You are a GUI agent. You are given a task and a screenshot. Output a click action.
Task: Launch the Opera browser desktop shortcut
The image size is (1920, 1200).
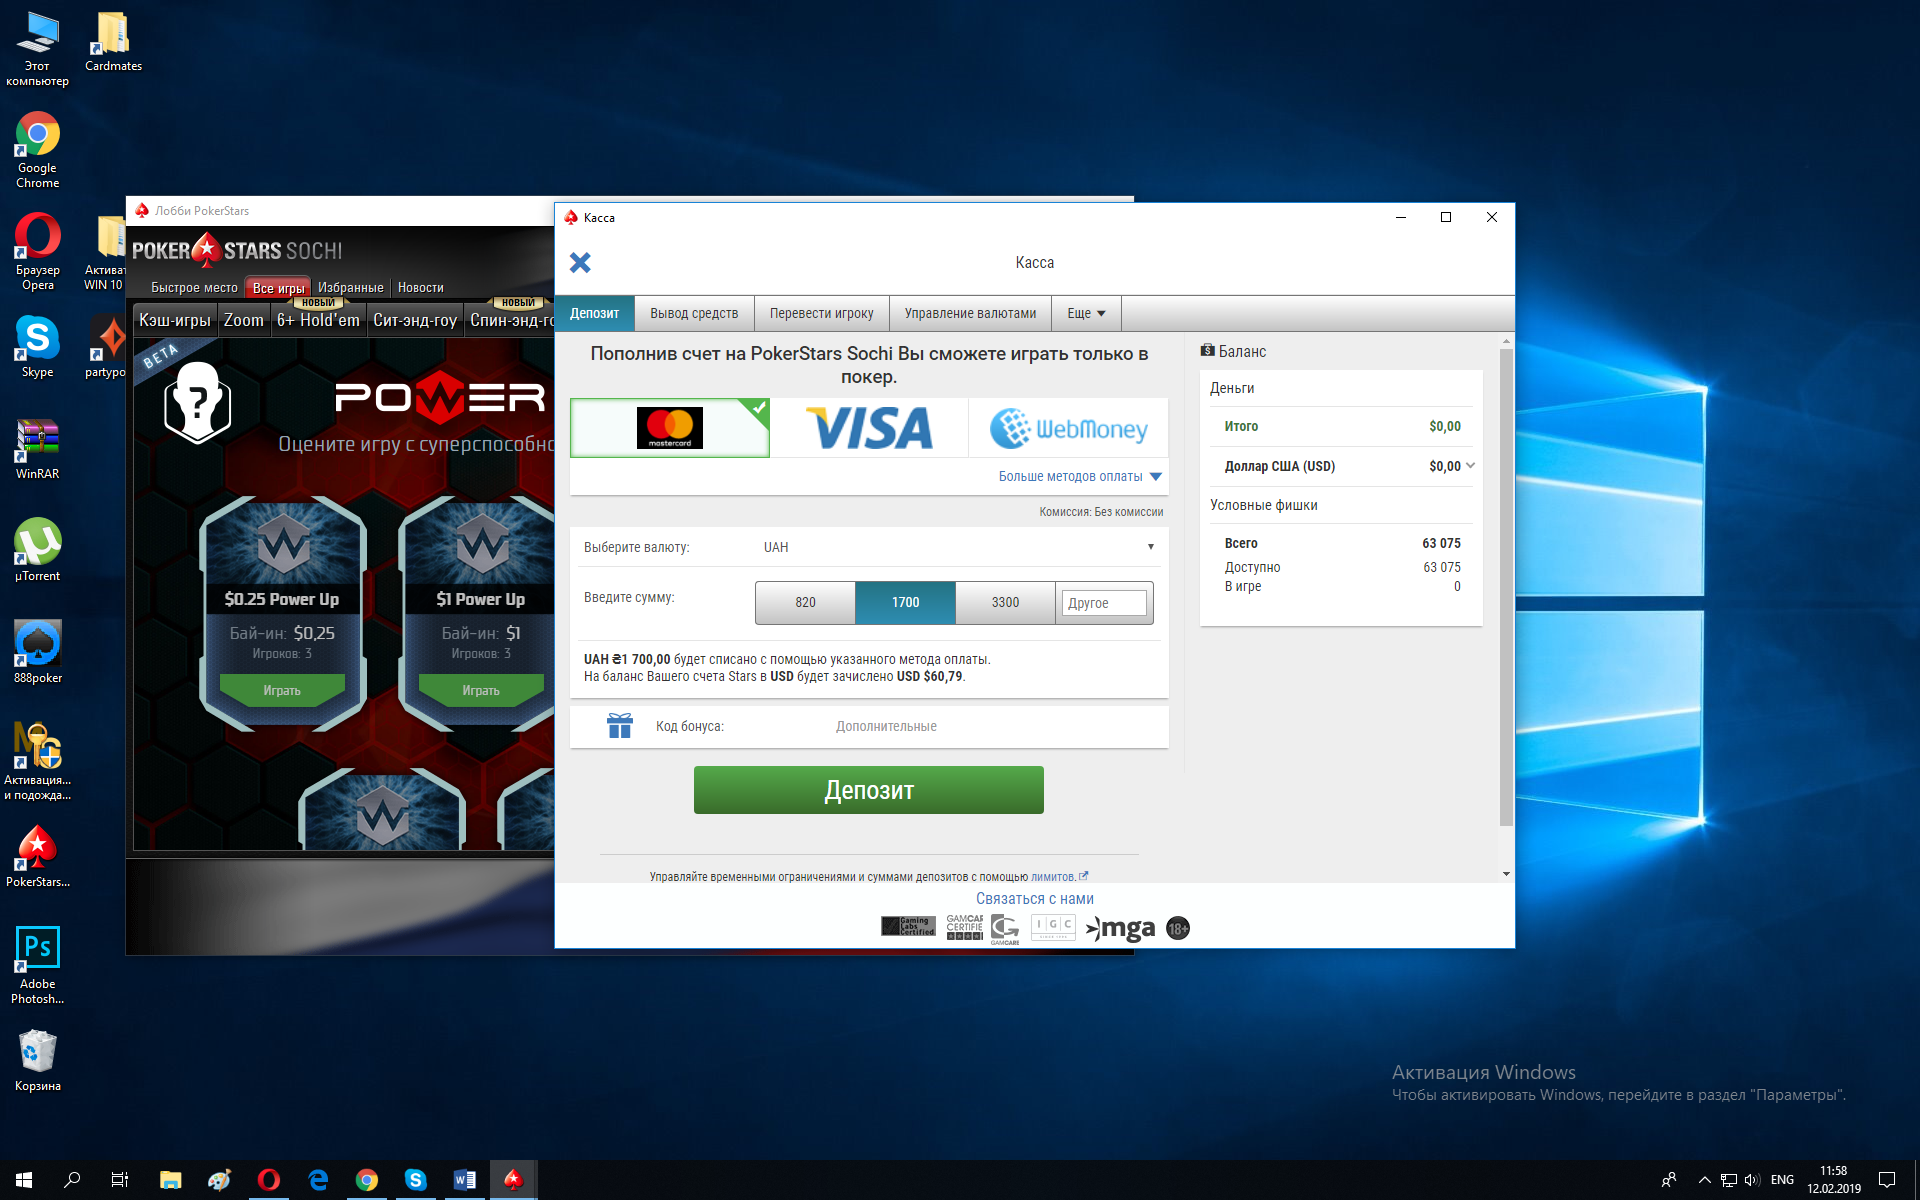pos(38,252)
